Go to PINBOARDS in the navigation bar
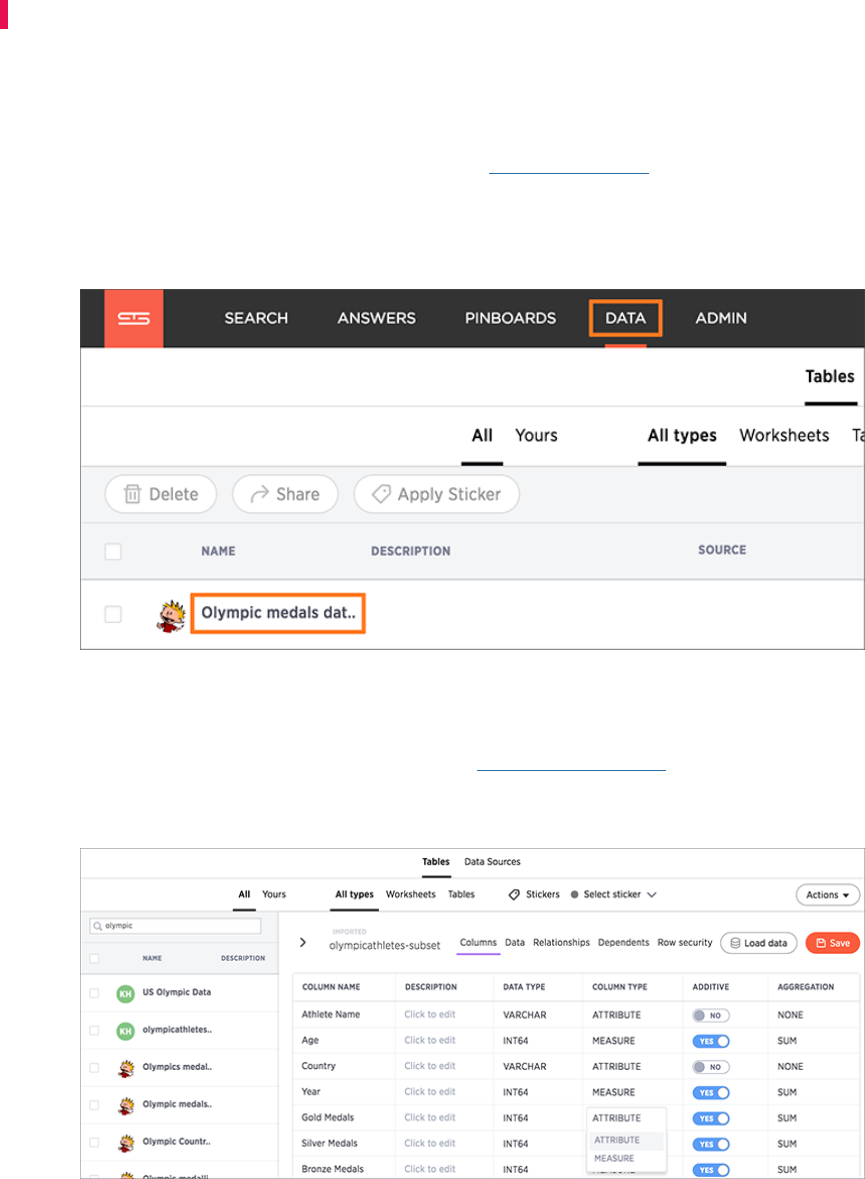The image size is (865, 1179). pyautogui.click(x=510, y=318)
